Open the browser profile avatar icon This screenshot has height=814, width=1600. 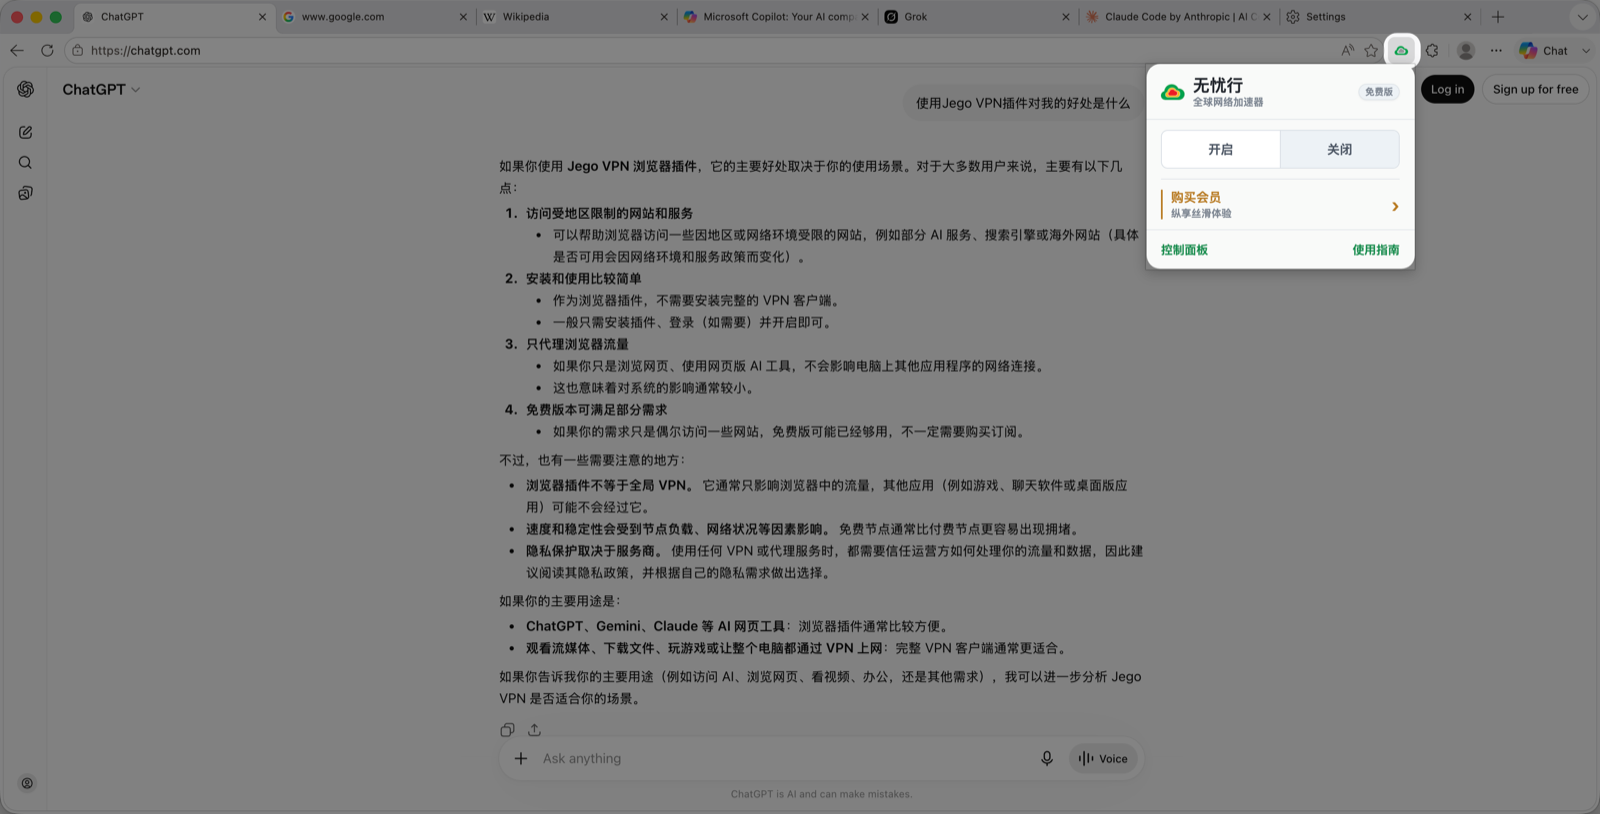tap(1466, 50)
